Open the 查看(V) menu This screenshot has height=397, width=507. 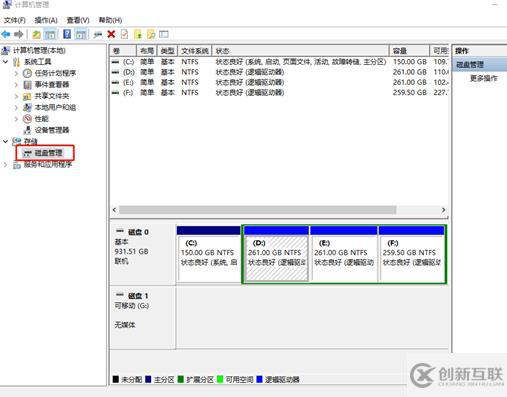(x=78, y=20)
